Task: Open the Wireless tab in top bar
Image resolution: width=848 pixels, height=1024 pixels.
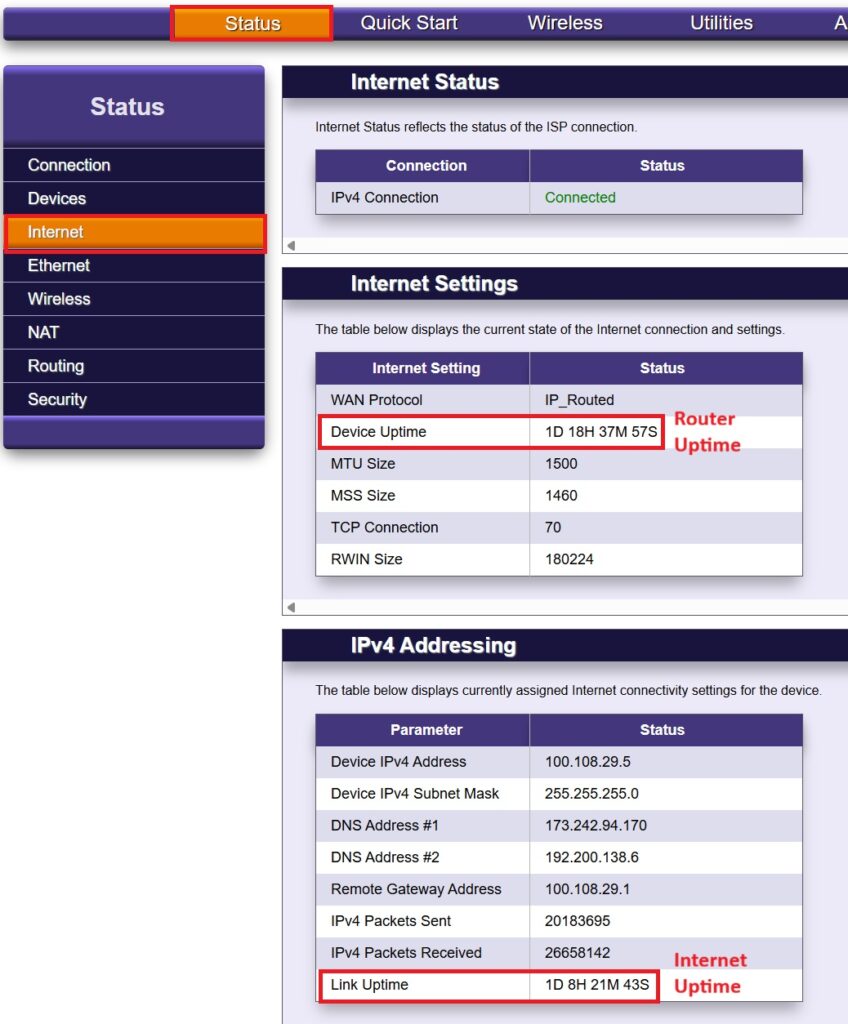Action: tap(565, 23)
